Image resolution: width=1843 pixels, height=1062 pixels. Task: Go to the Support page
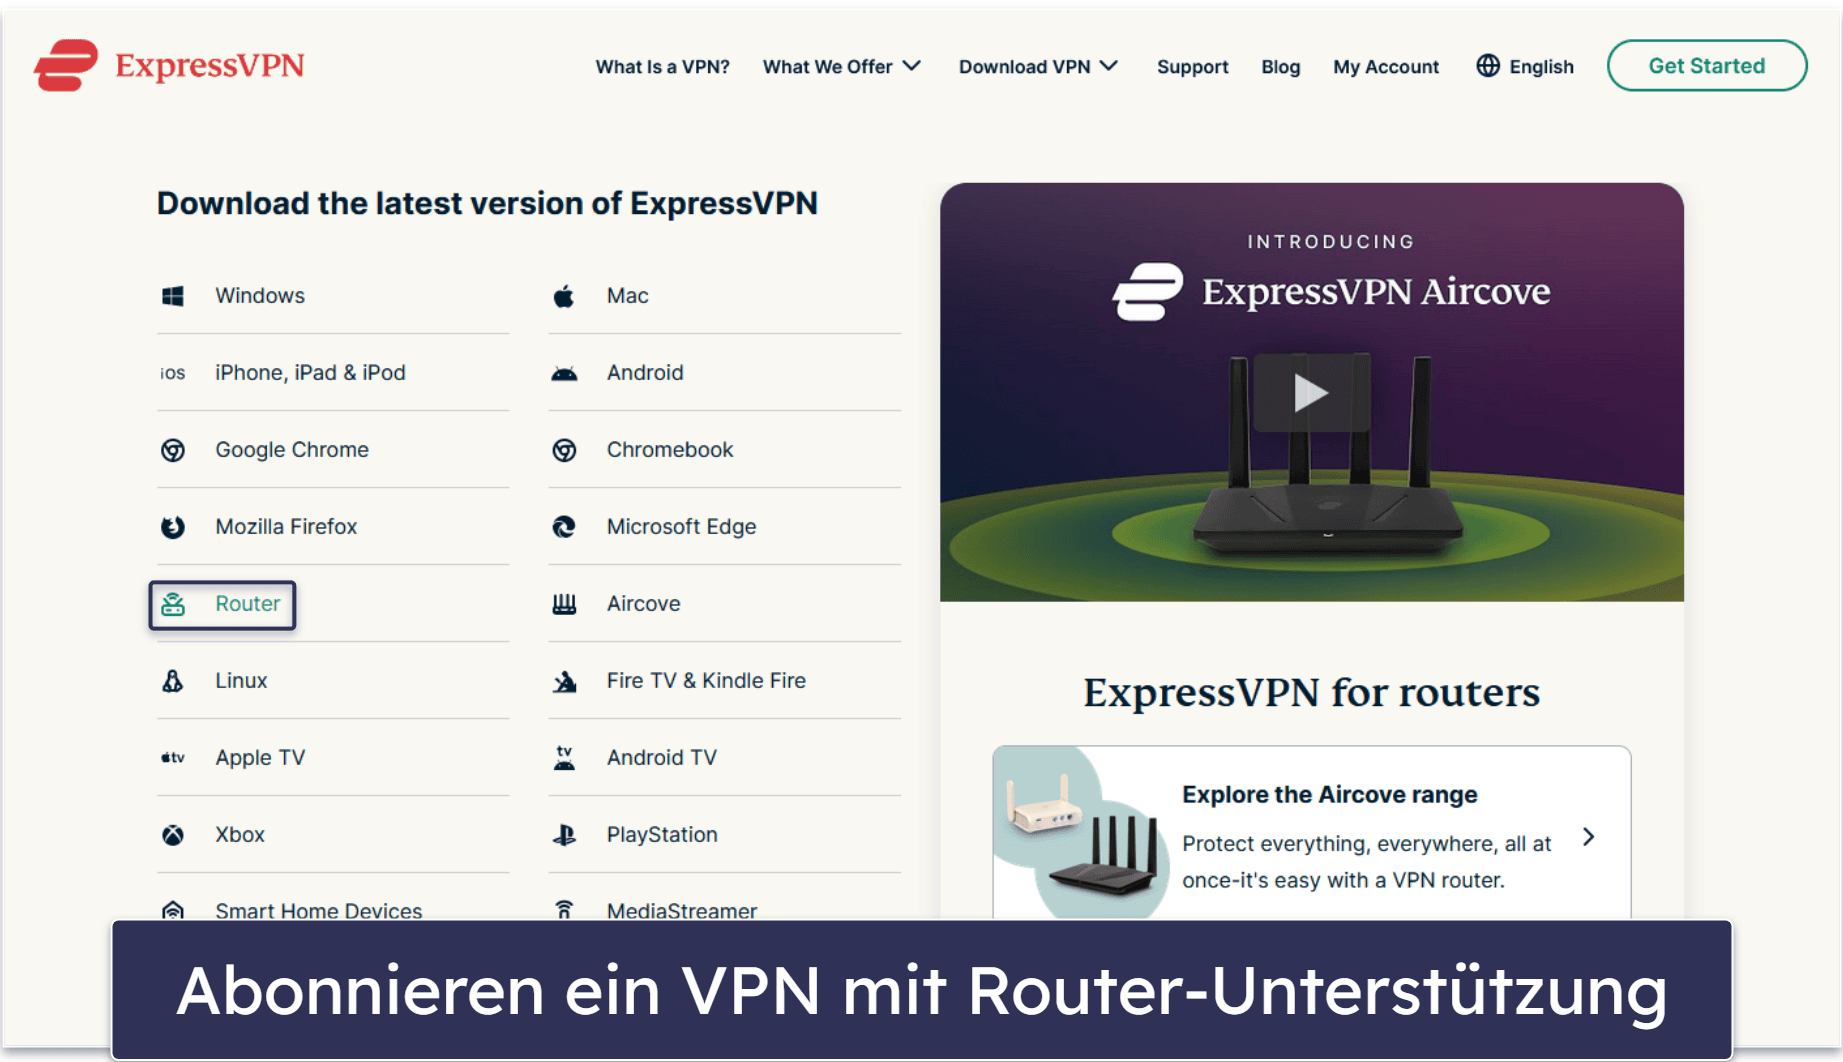tap(1192, 67)
